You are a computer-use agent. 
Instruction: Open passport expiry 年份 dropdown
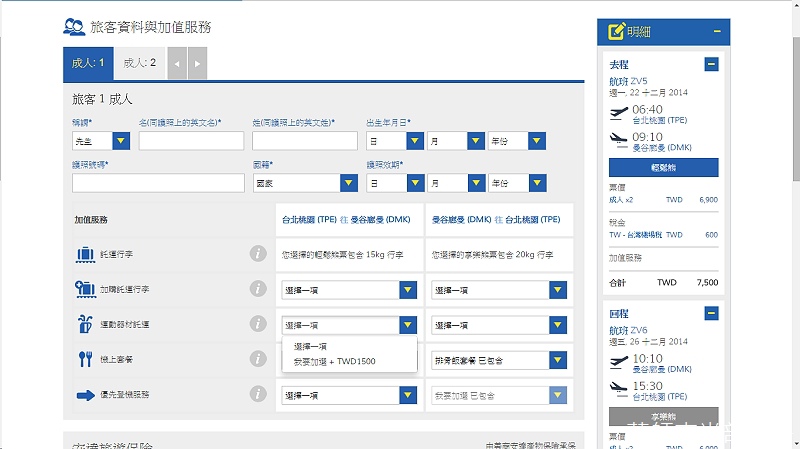[x=517, y=183]
